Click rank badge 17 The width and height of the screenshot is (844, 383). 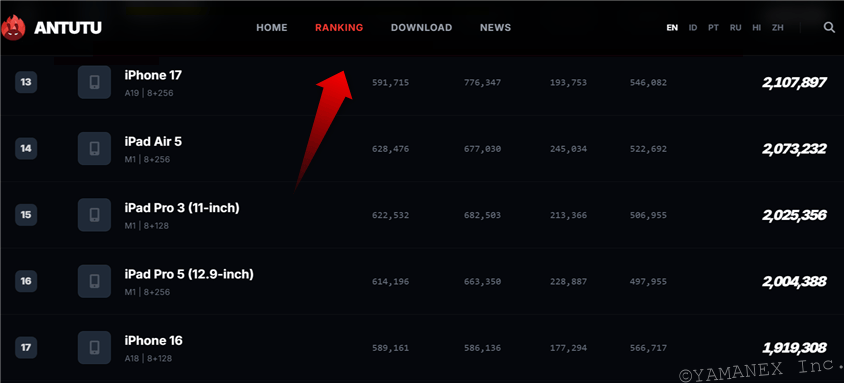(26, 347)
